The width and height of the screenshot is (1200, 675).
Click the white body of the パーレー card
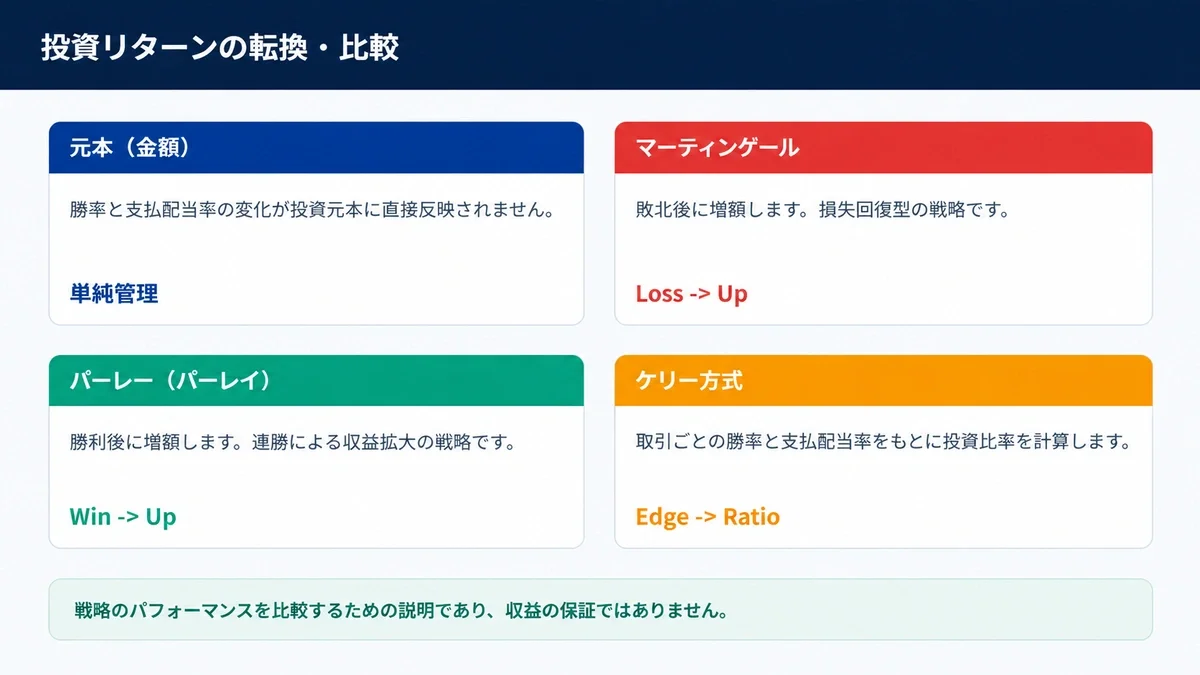316,477
